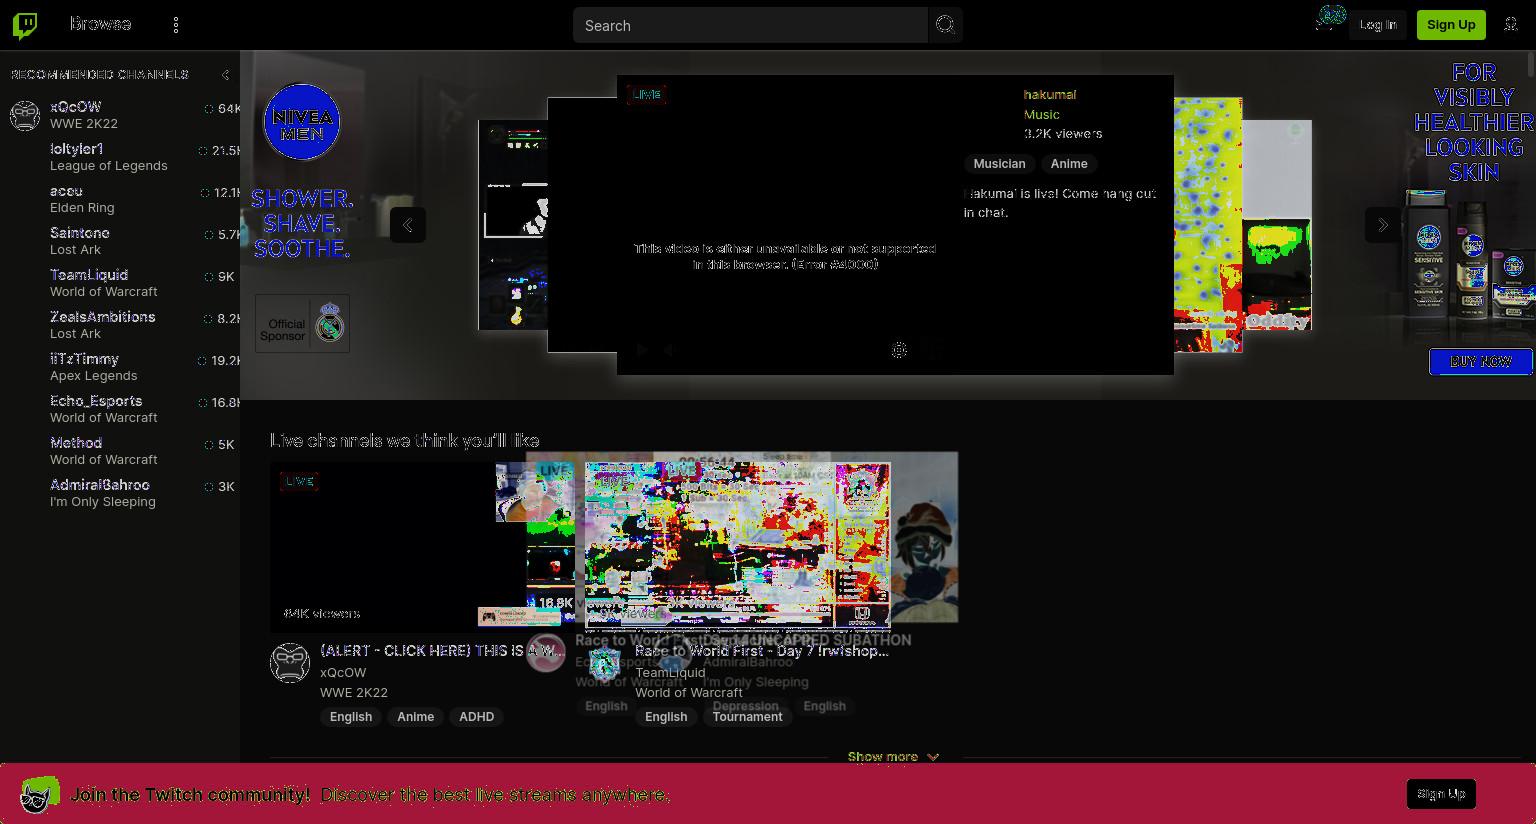Select Anime tag on xQcOW card

click(x=415, y=716)
